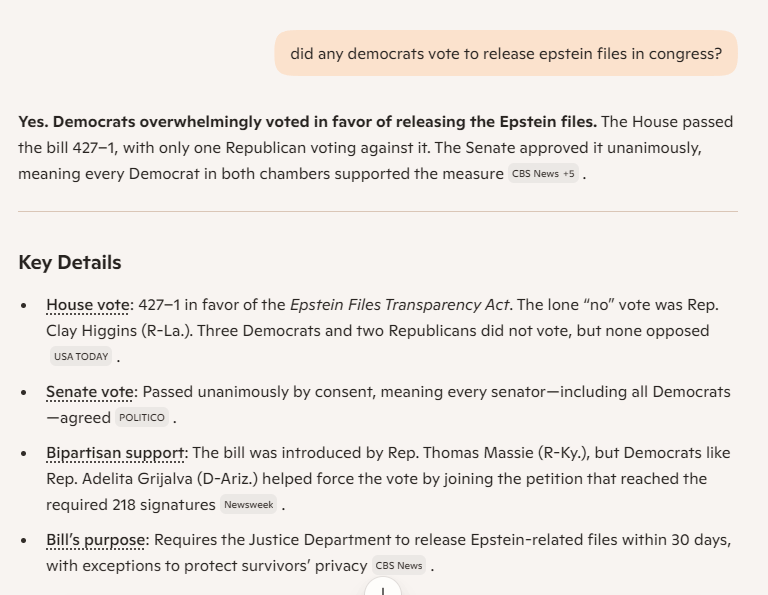Open the POLITICO citation chip

pyautogui.click(x=141, y=418)
